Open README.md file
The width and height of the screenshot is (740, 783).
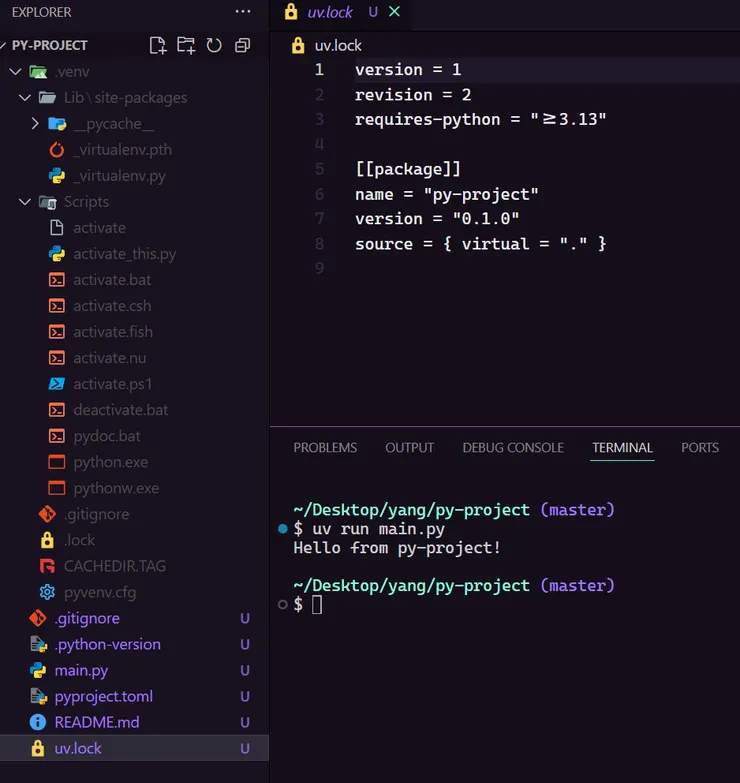coord(97,722)
